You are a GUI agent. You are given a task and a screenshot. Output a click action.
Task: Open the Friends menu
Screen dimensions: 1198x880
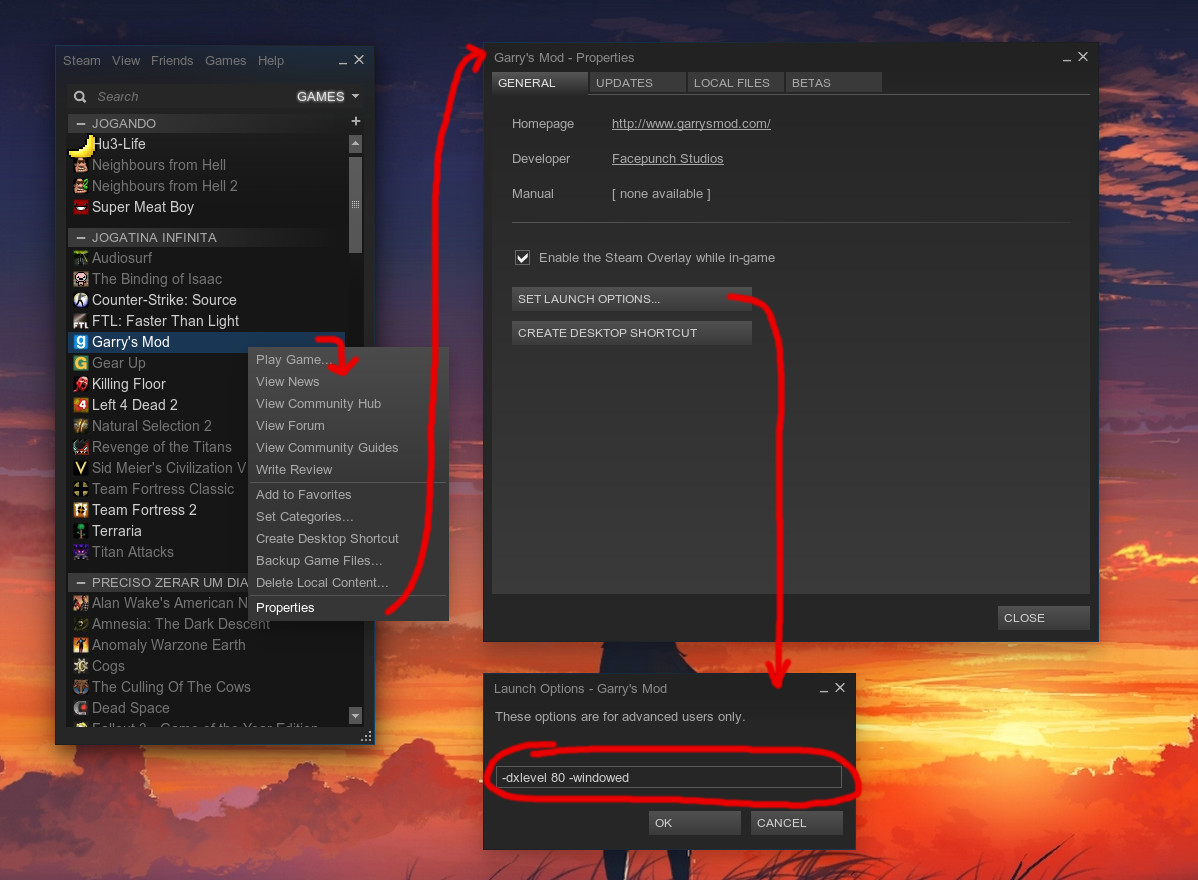point(172,60)
